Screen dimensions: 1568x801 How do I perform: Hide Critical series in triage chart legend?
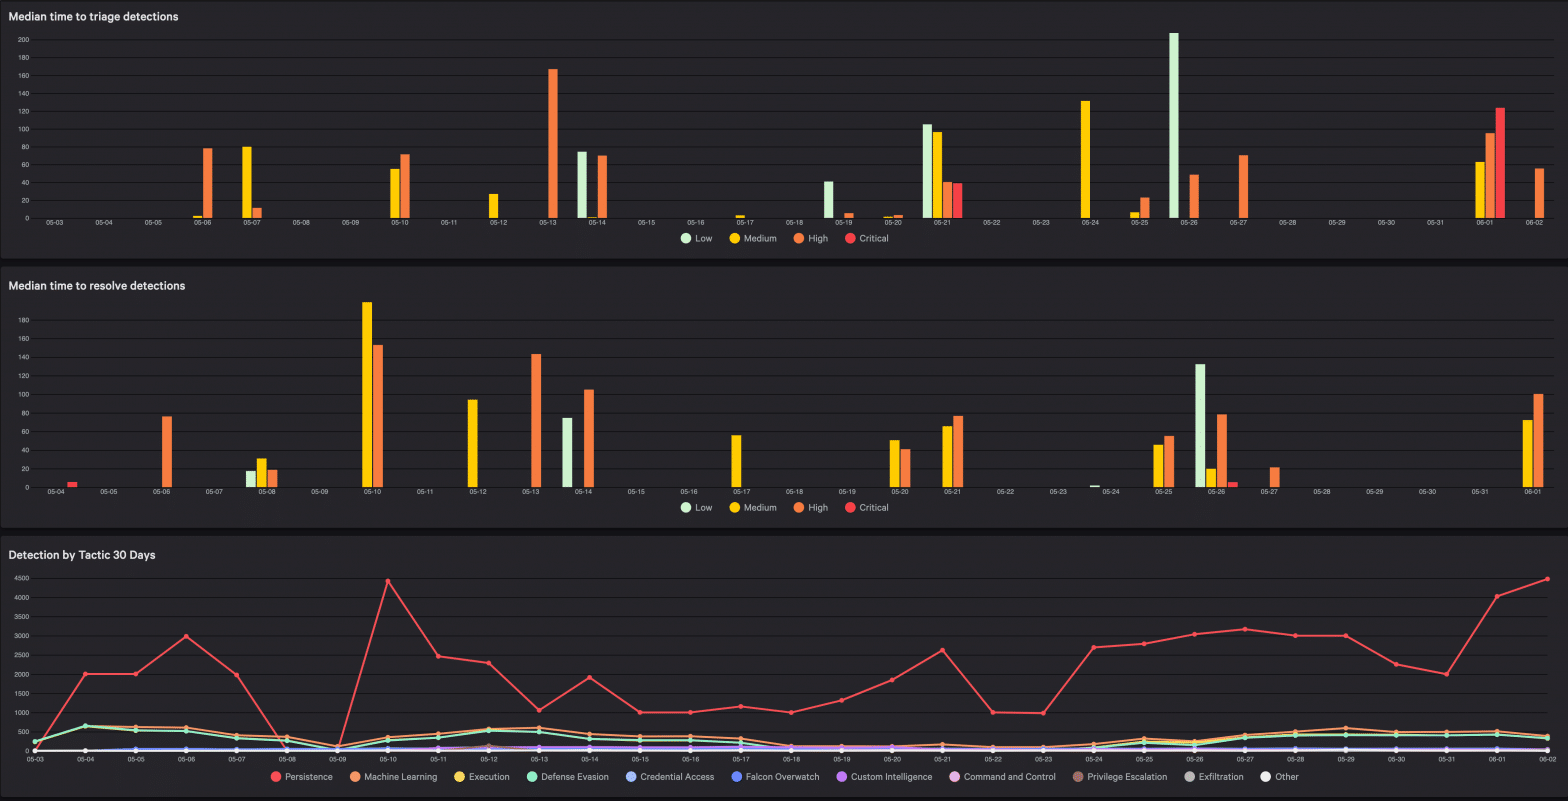[865, 238]
